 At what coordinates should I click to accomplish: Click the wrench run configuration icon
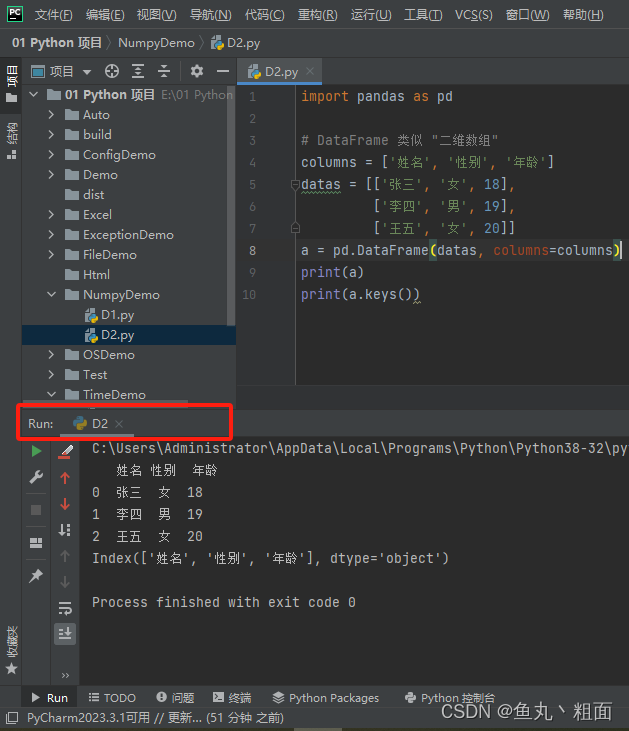[x=36, y=477]
